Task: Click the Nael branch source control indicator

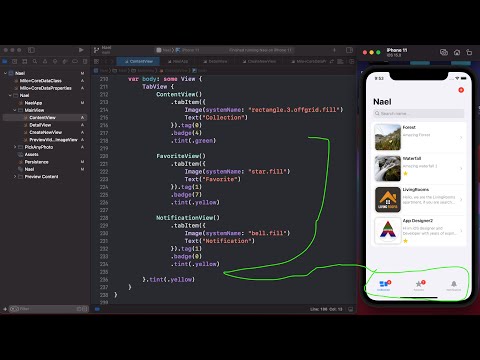Action: pos(103,50)
